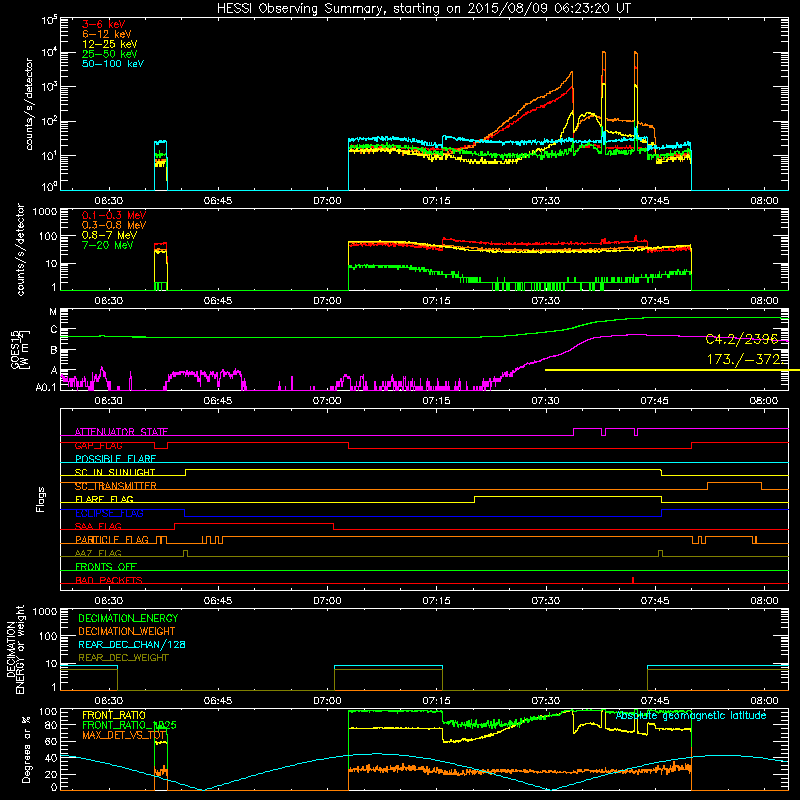Click the Flags vertical axis title
This screenshot has height=800, width=800.
41,499
